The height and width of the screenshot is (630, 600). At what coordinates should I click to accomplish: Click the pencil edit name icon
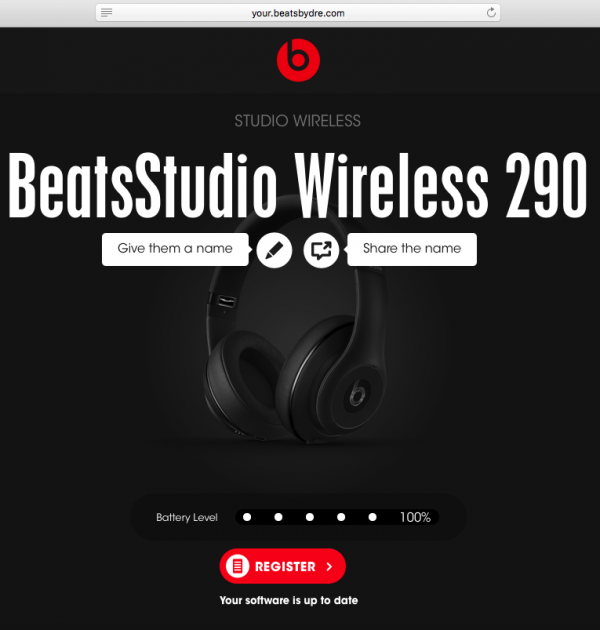point(274,250)
